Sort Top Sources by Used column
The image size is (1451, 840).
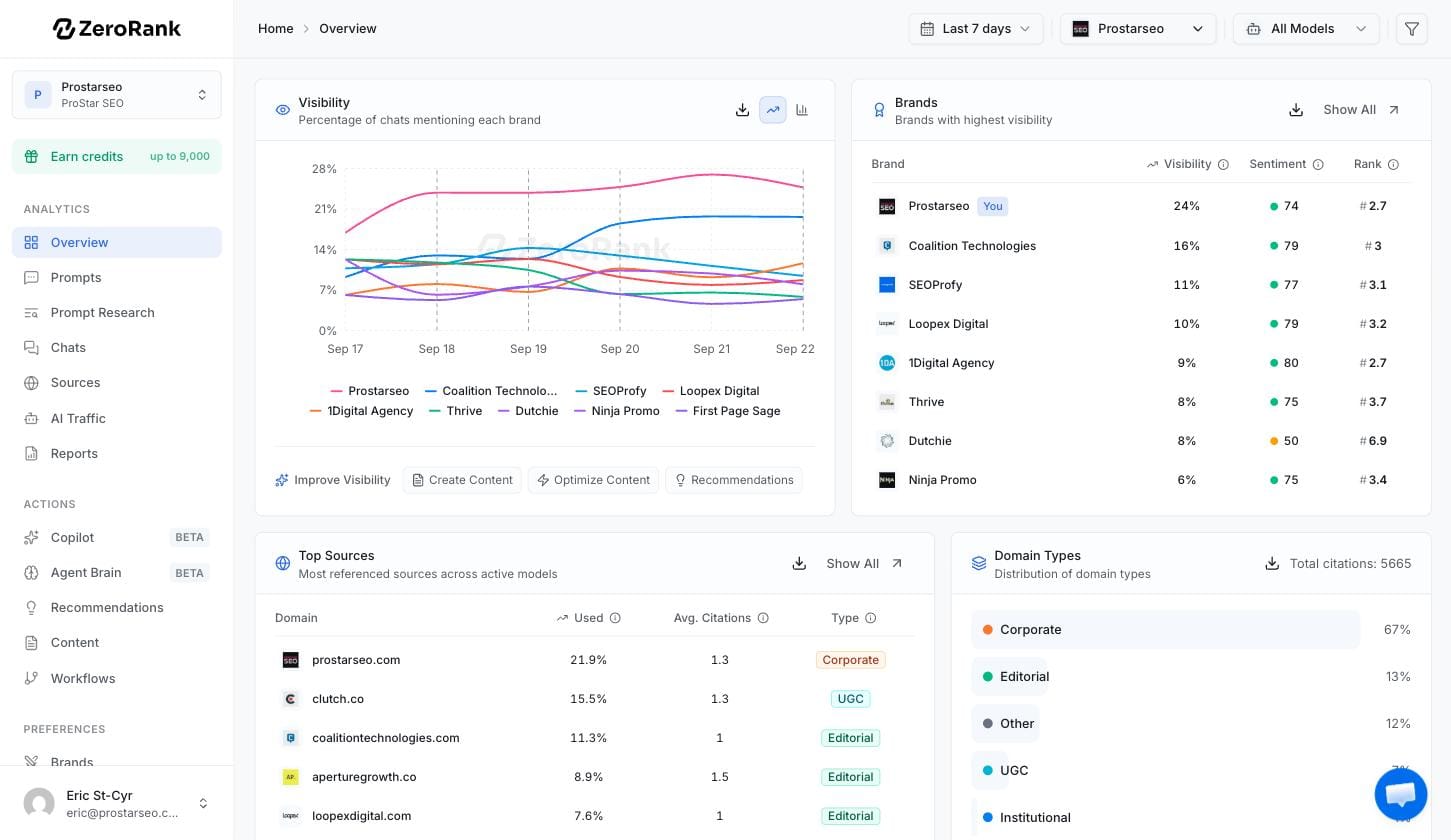pos(580,618)
